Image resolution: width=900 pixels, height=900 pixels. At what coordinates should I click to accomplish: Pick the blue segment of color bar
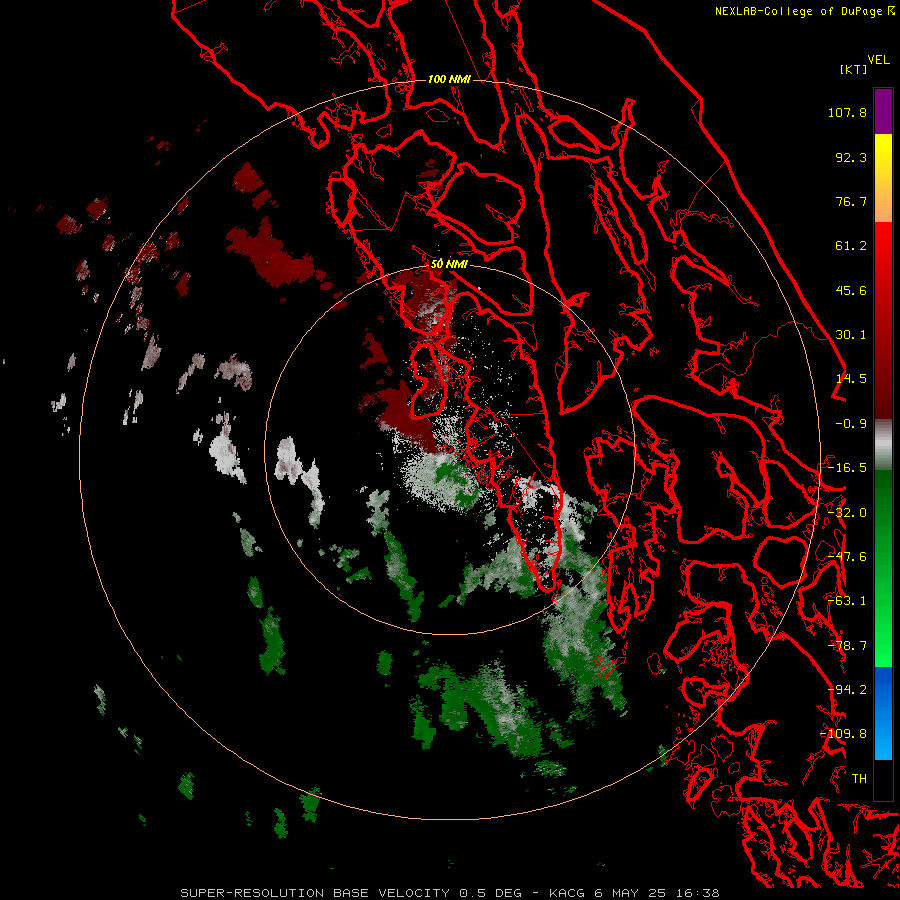[x=883, y=713]
